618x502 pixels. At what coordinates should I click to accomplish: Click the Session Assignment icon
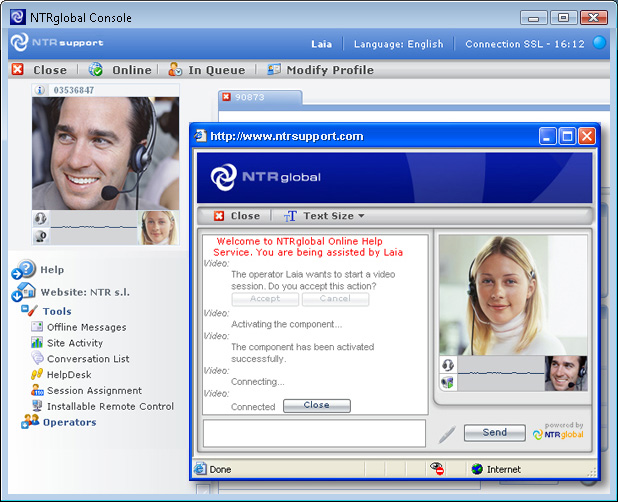(x=37, y=391)
